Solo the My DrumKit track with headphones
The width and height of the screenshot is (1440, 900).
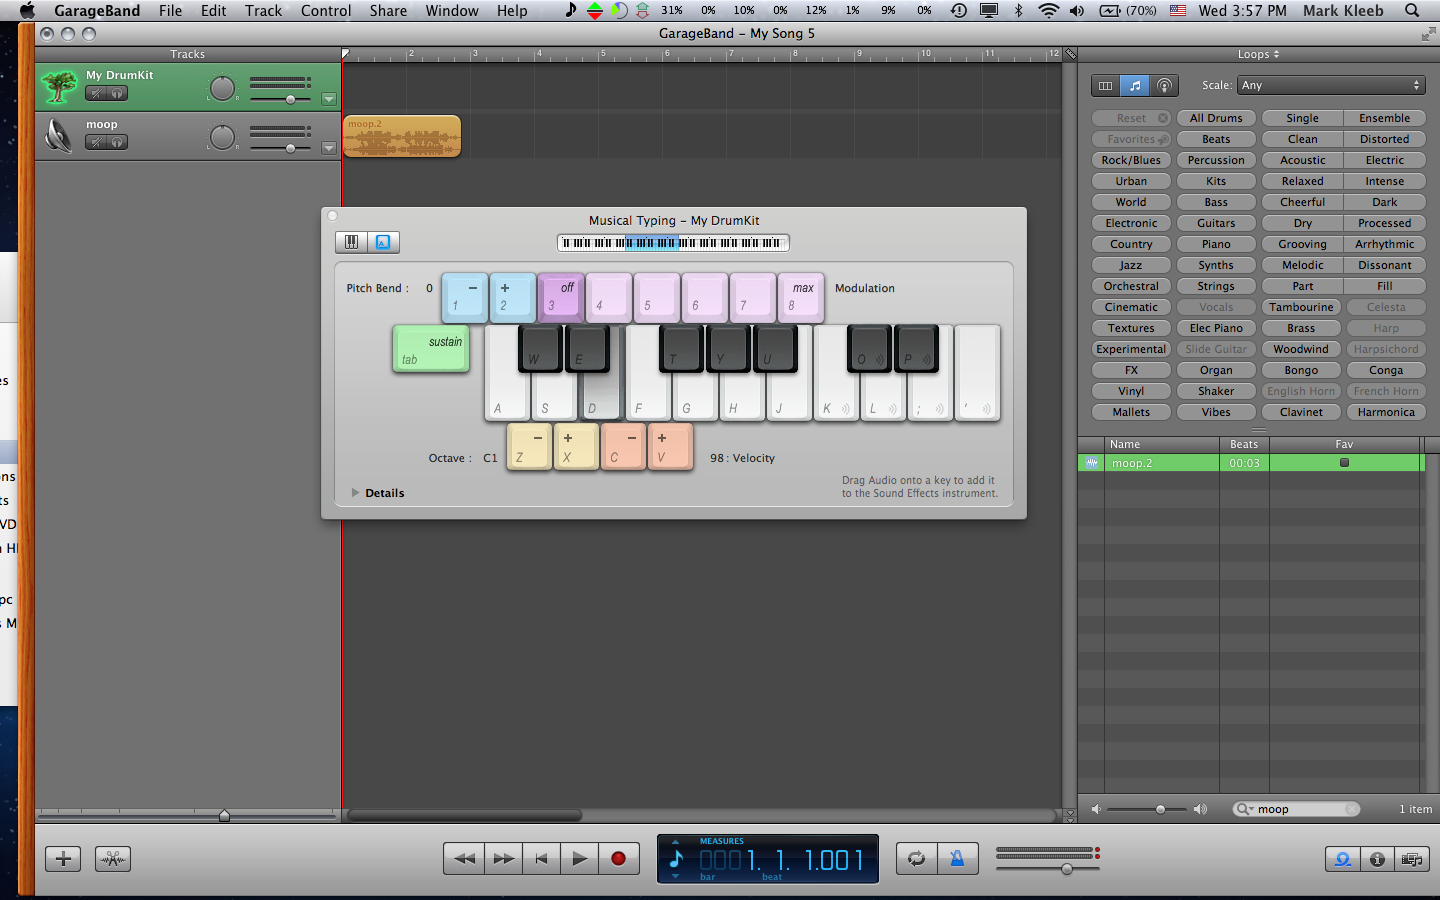coord(117,94)
